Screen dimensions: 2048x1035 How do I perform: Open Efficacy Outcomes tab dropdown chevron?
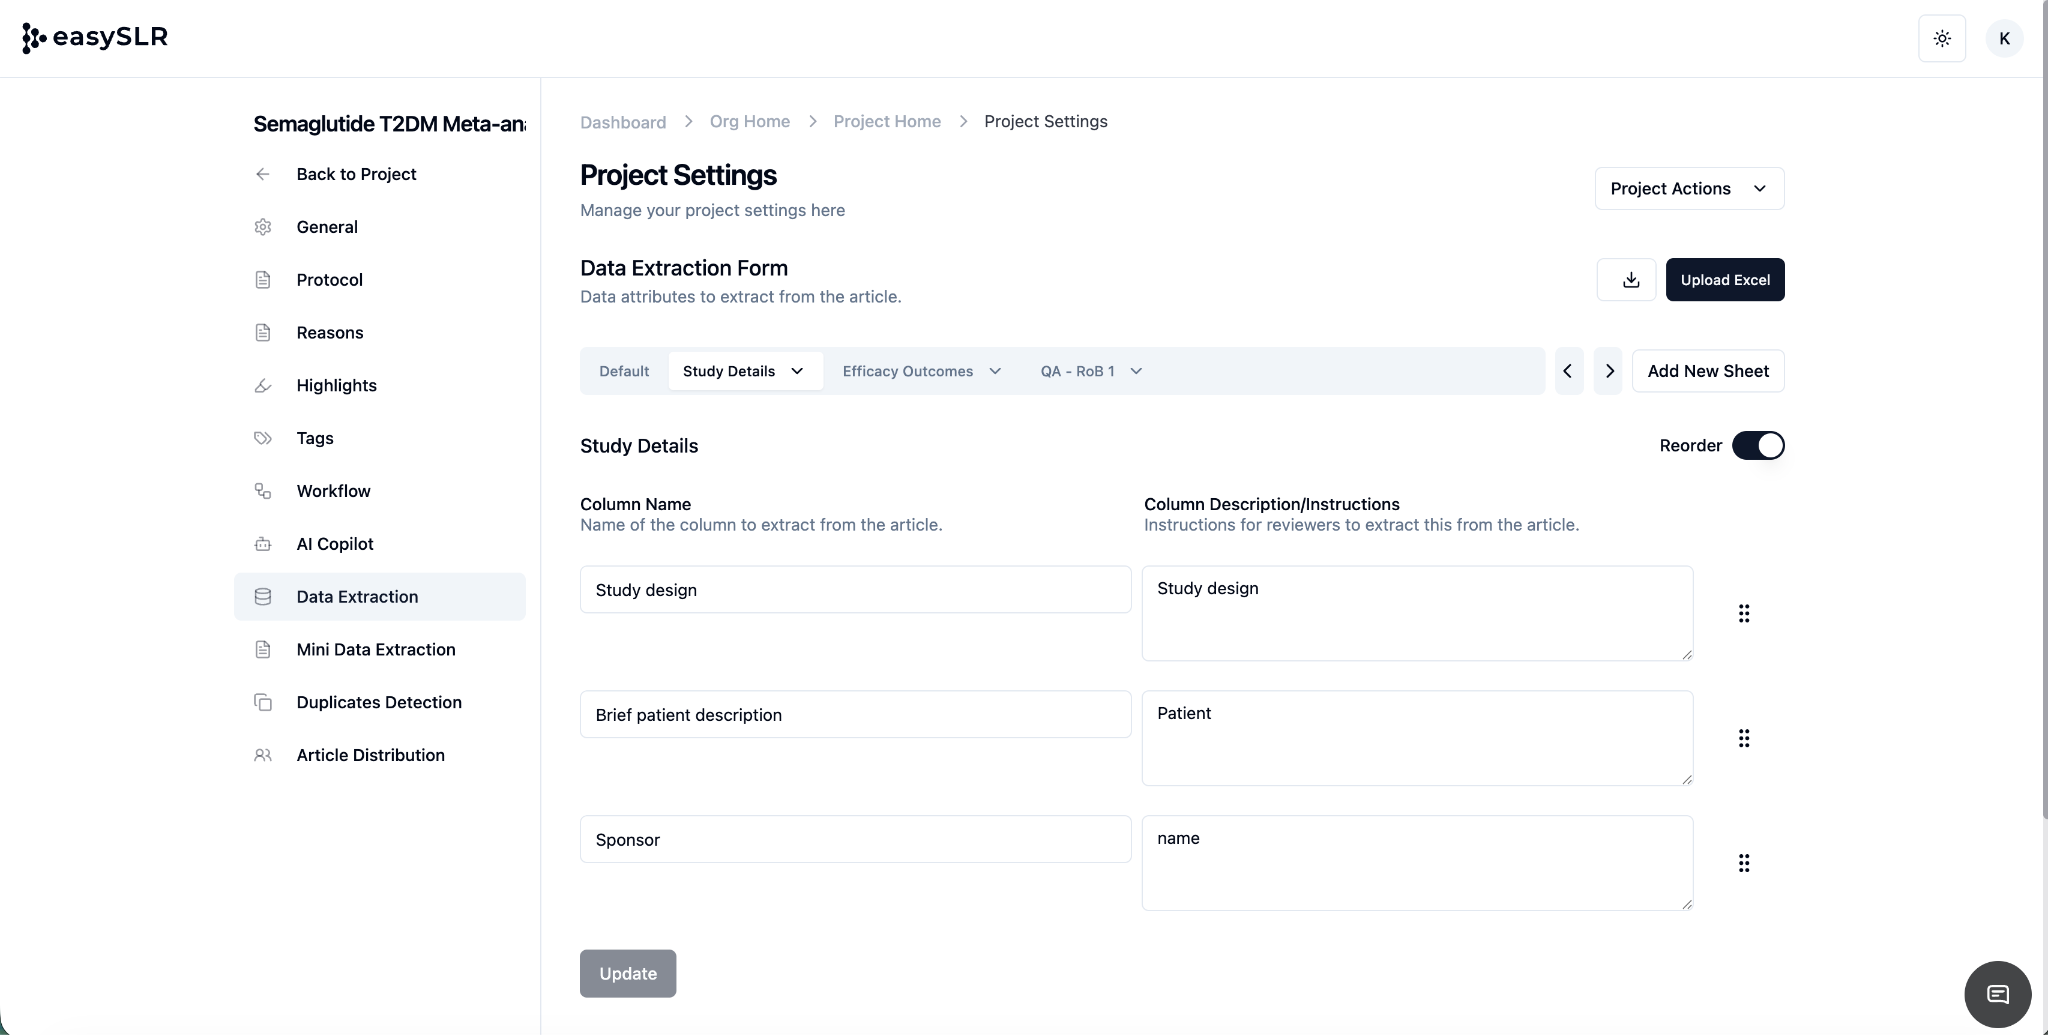pyautogui.click(x=995, y=371)
